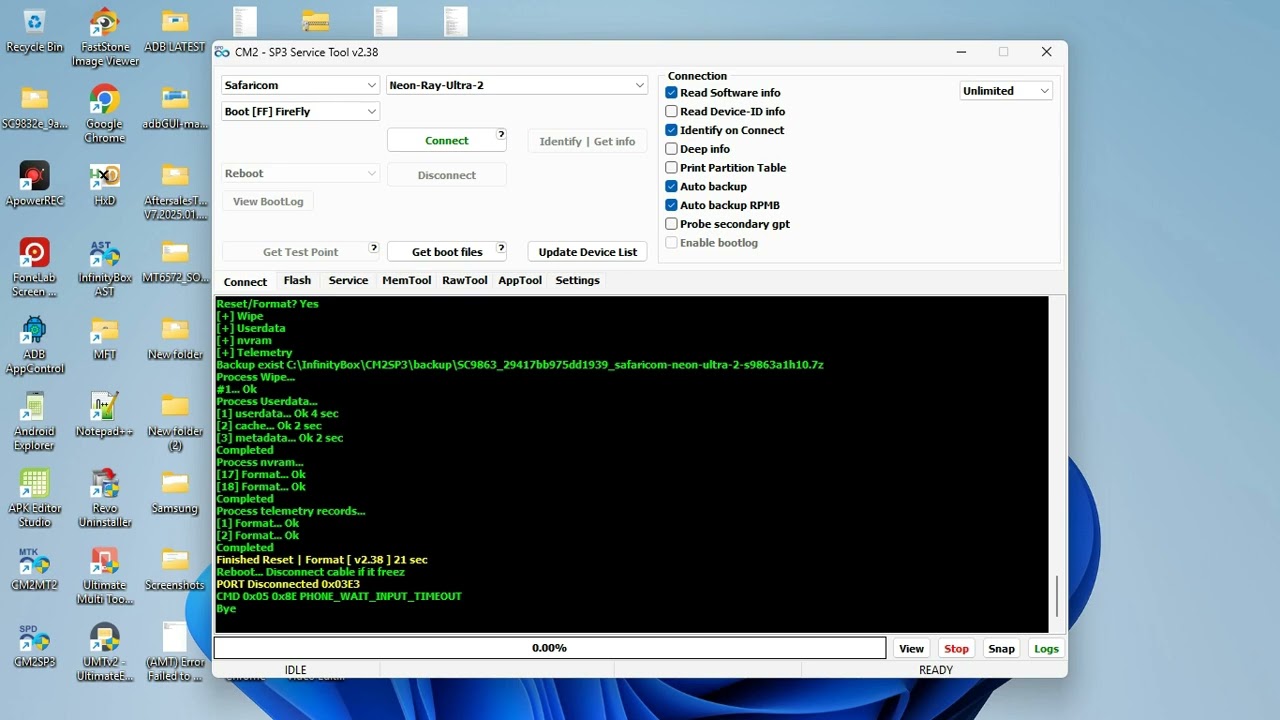This screenshot has width=1280, height=720.
Task: Open InfinityBox AST desktop icon
Action: coord(104,268)
